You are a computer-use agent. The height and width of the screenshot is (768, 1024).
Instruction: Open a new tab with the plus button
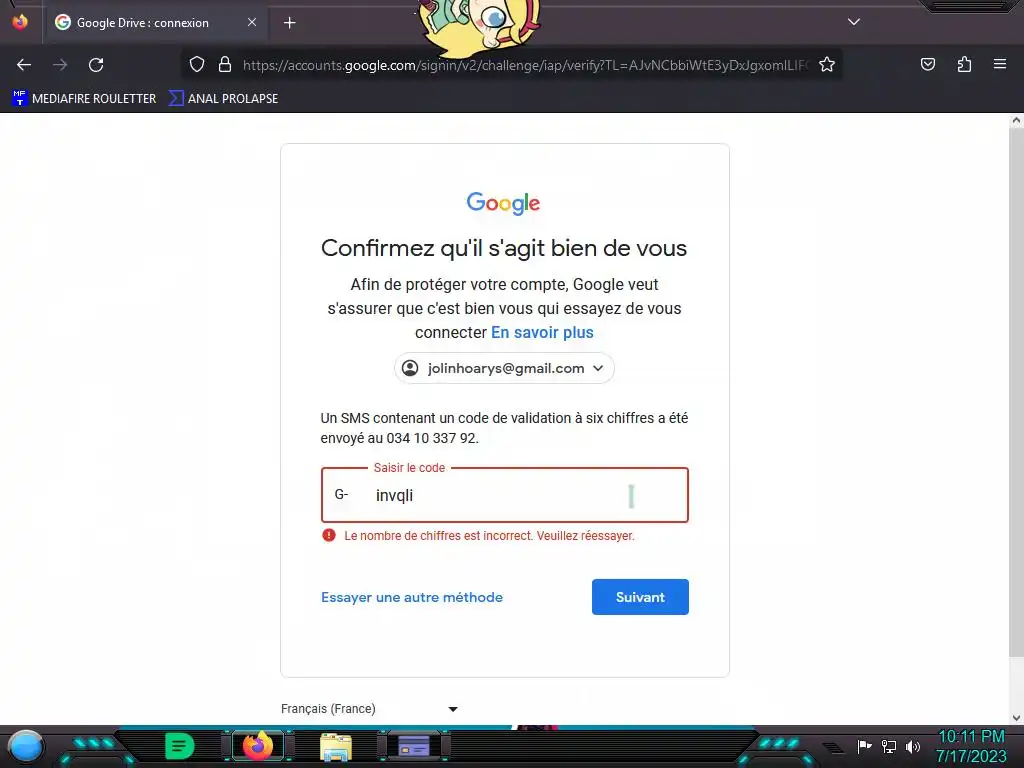pyautogui.click(x=289, y=23)
